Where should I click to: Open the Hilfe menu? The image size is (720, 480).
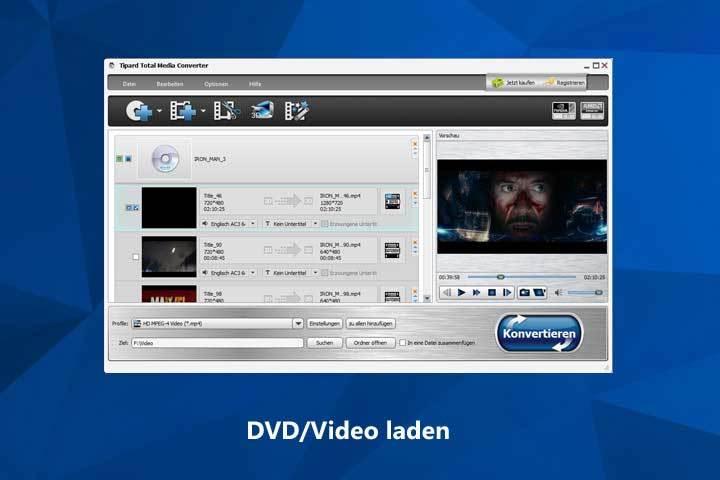255,84
